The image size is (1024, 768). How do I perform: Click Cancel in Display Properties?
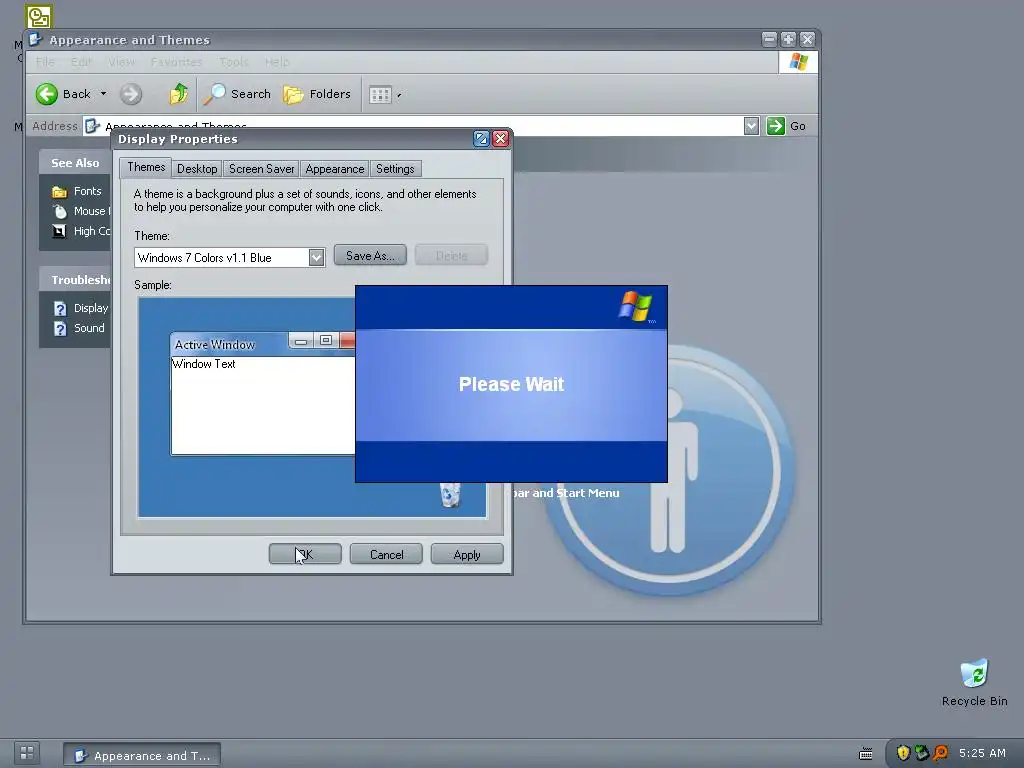386,554
